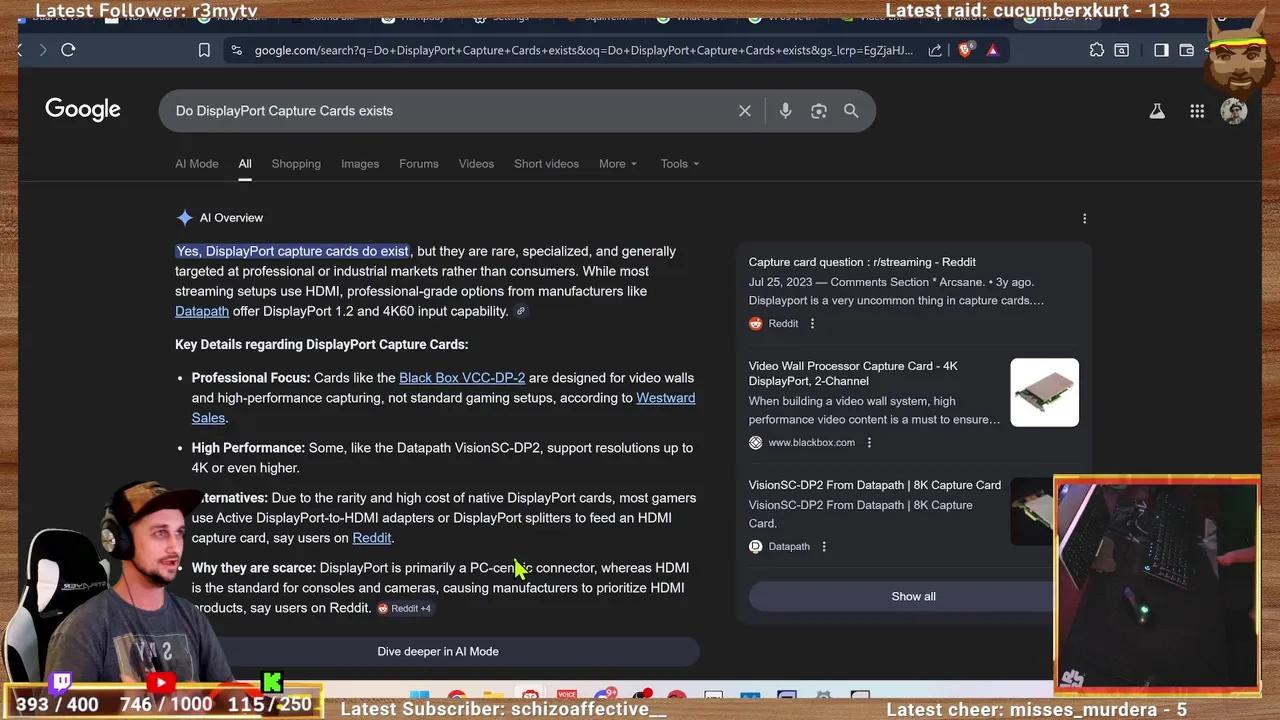
Task: Open 'Capture card question : r/streaming' result
Action: (x=862, y=262)
